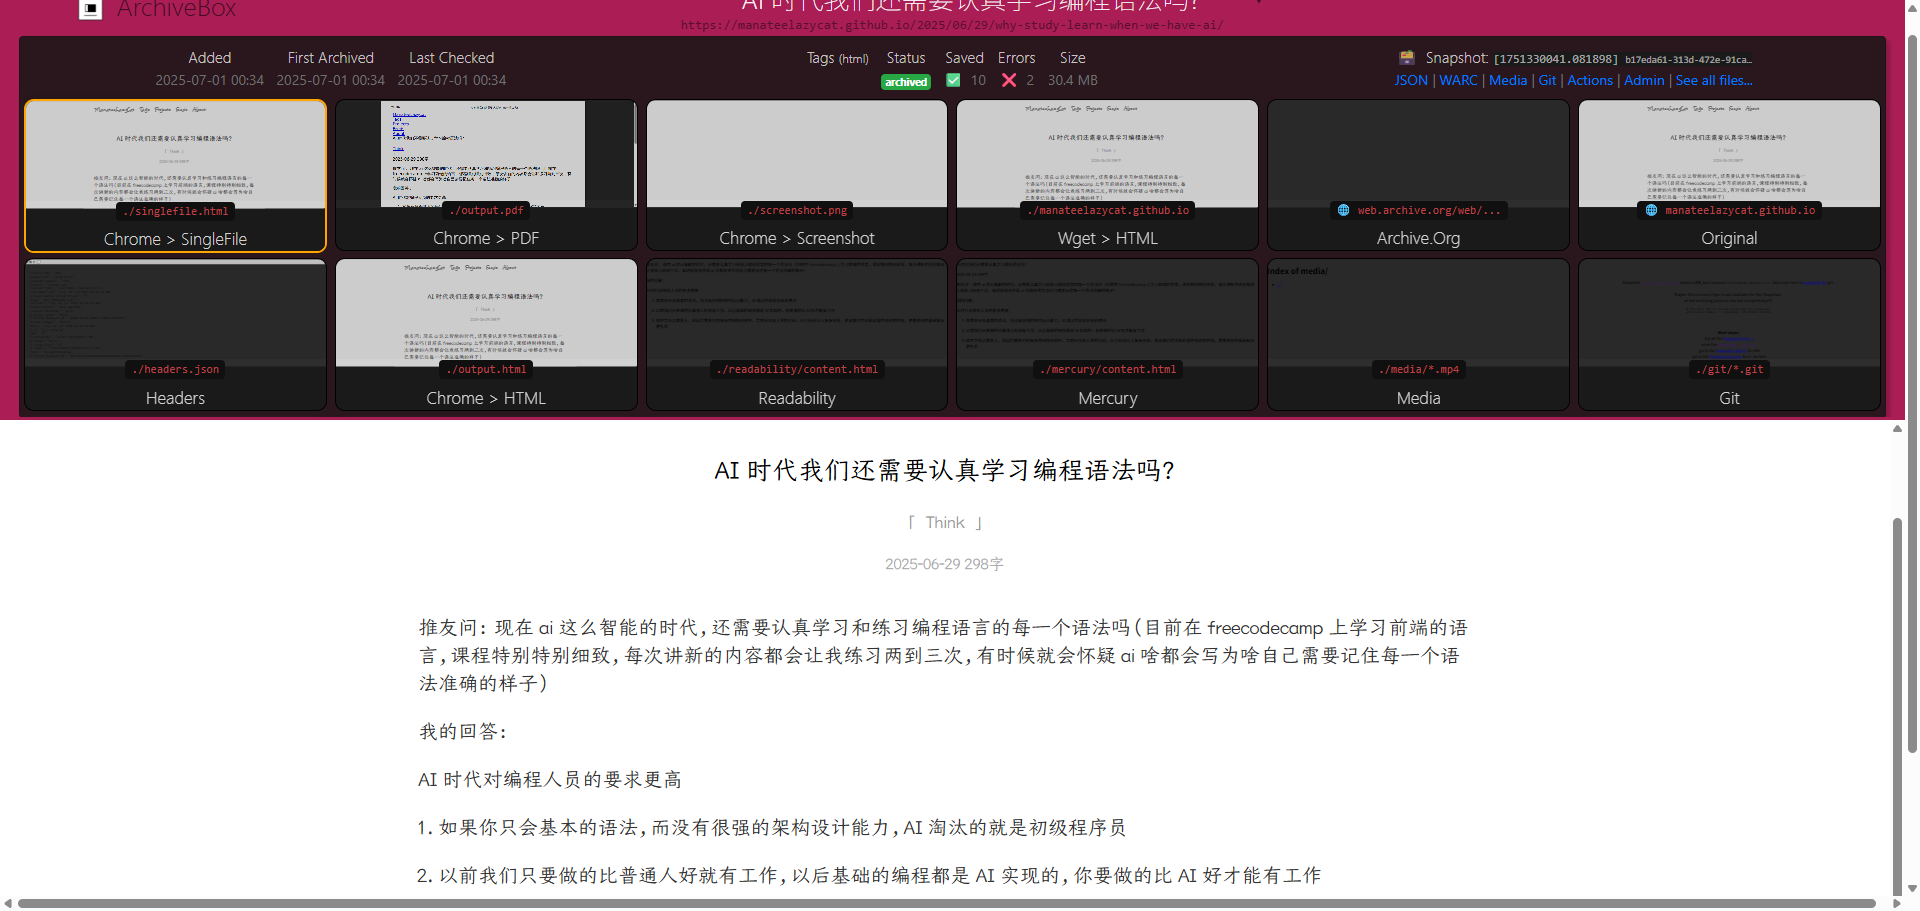Select the Chrome > Screenshot preview
The height and width of the screenshot is (911, 1920).
point(797,175)
